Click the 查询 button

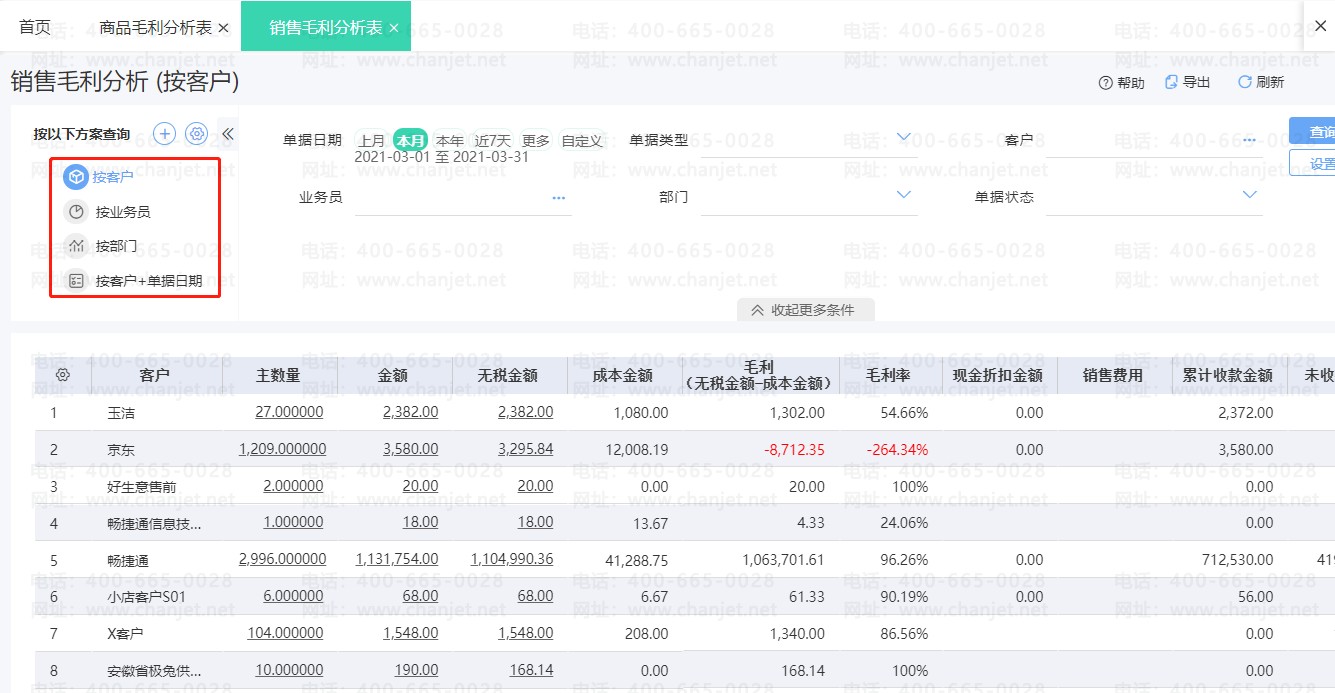tap(1312, 132)
